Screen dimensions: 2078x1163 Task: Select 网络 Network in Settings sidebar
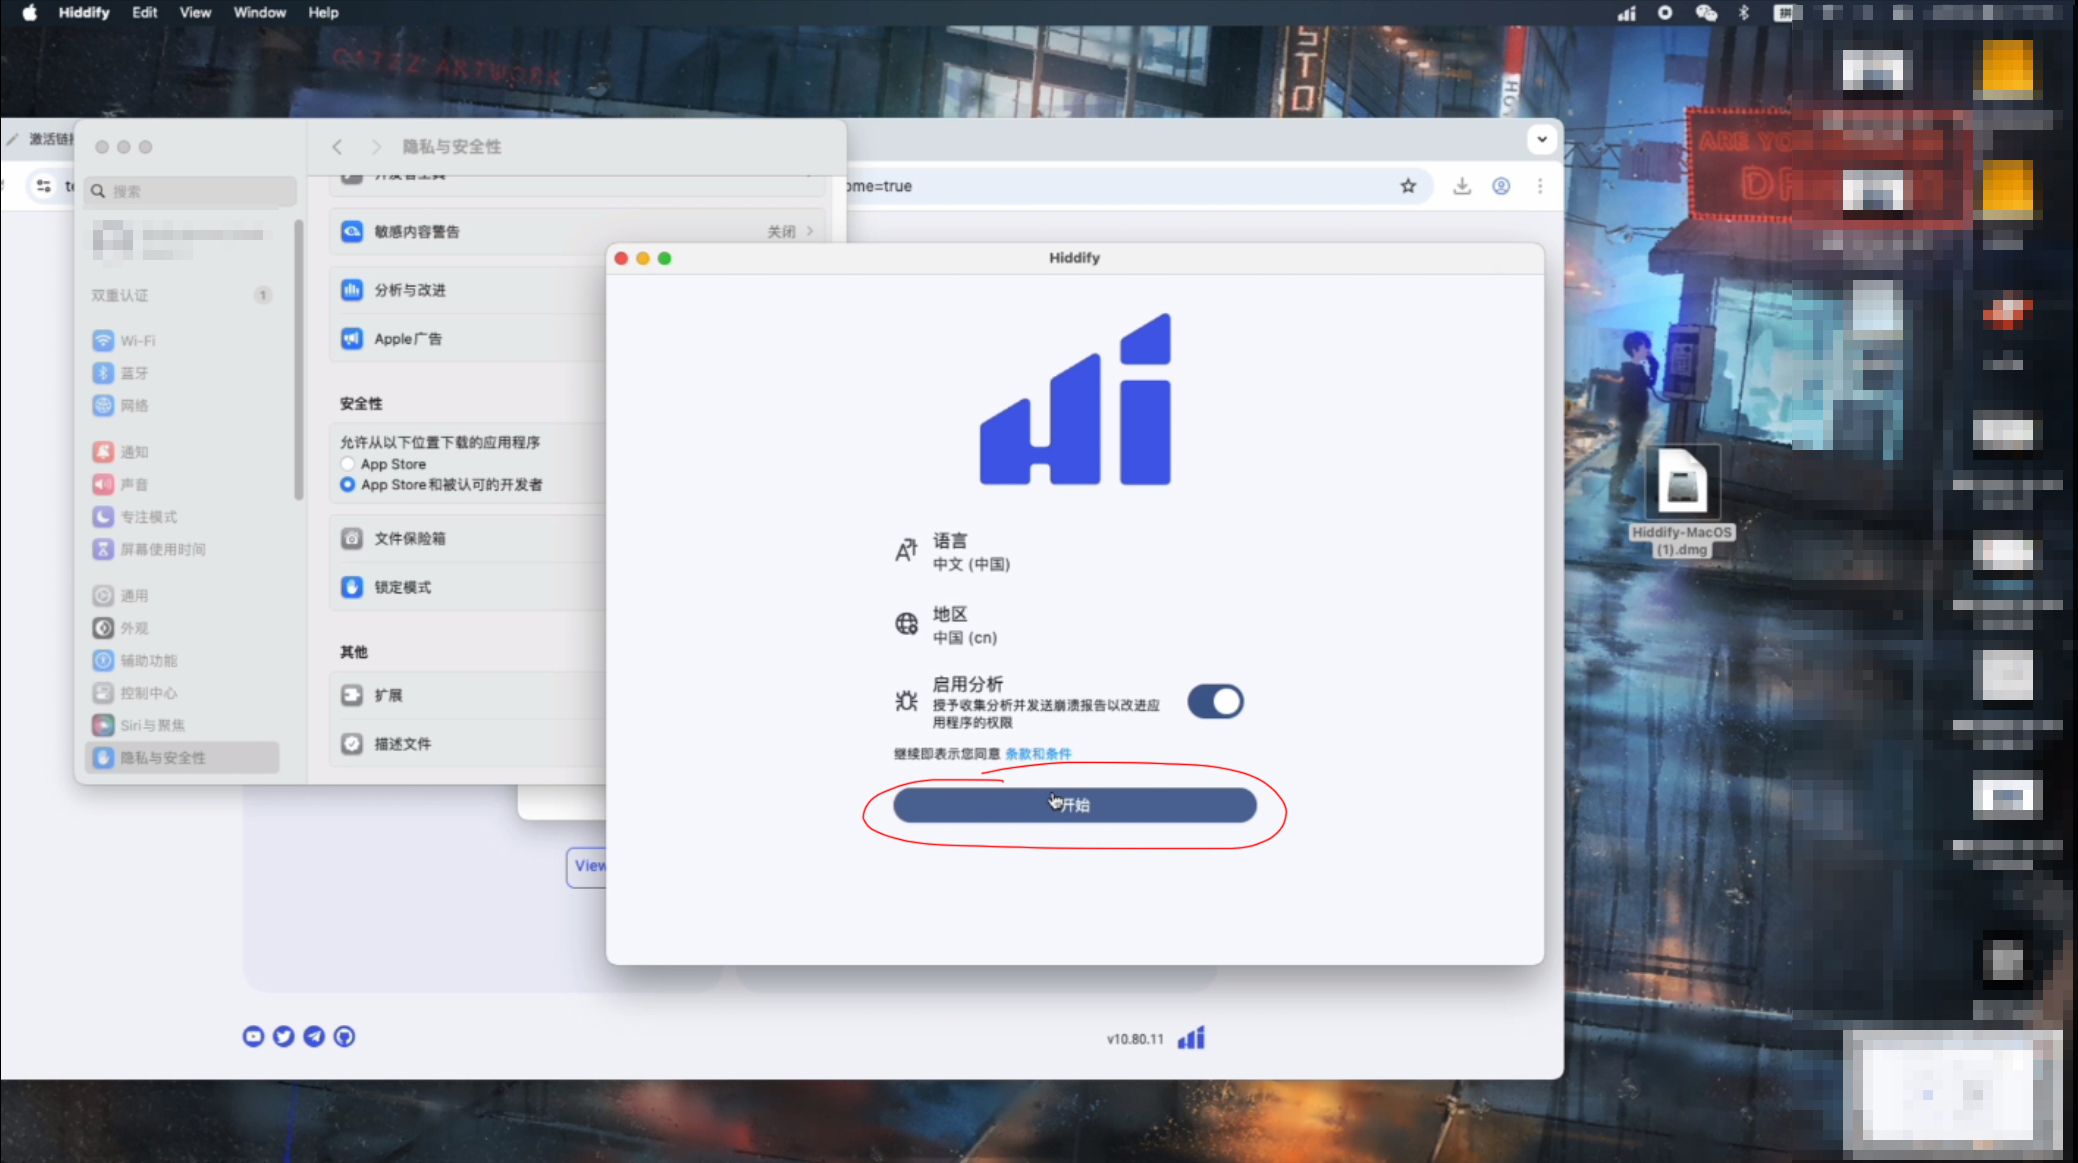[x=182, y=405]
